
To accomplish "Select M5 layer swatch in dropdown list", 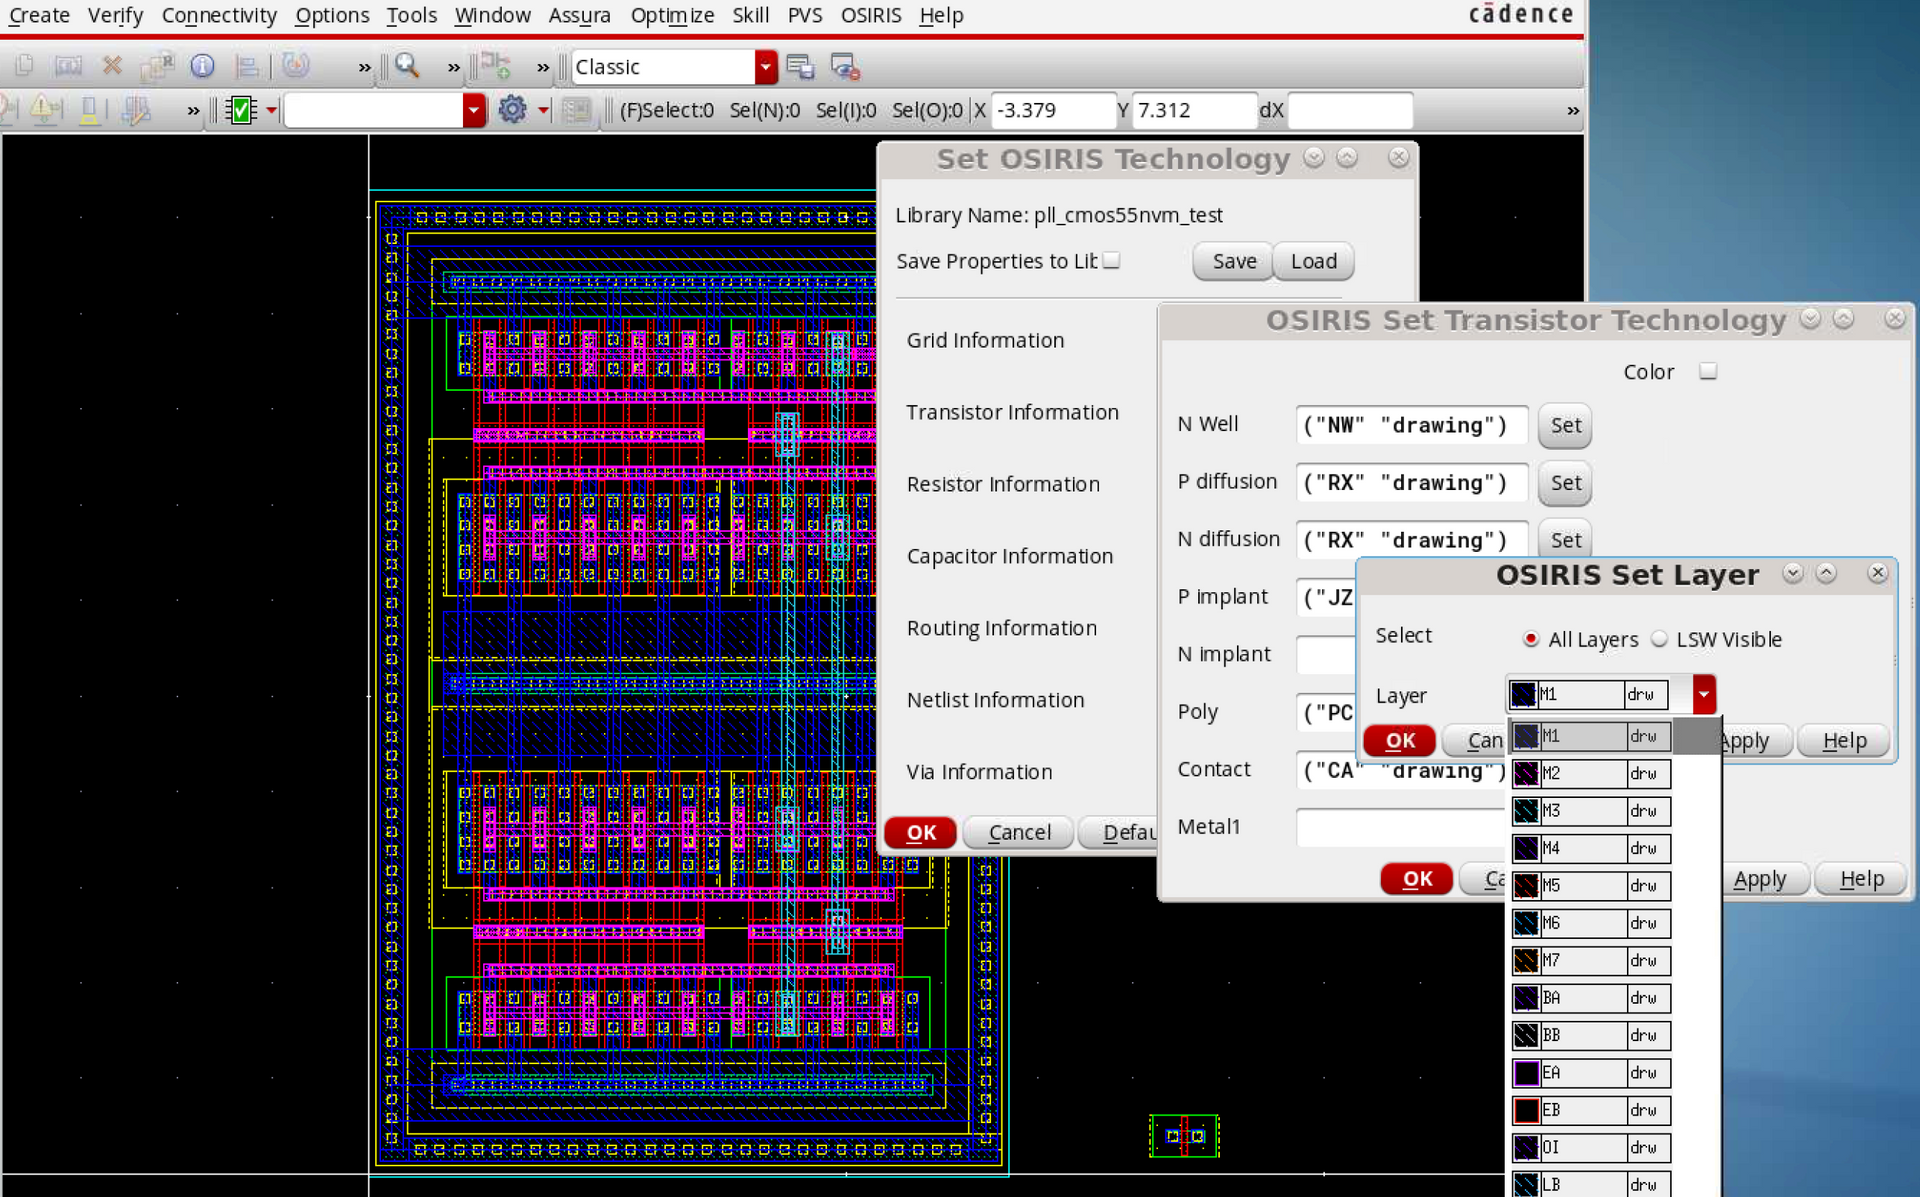I will tap(1525, 885).
